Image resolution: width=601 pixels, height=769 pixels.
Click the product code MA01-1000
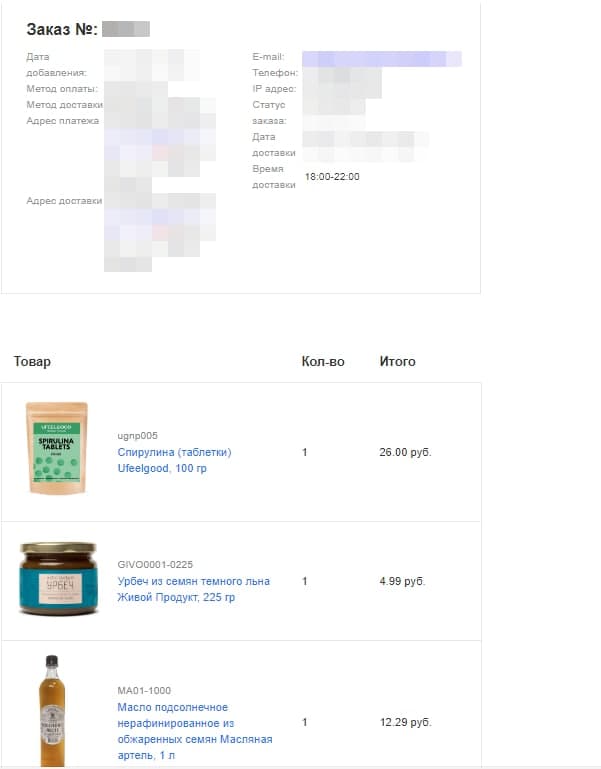coord(144,691)
